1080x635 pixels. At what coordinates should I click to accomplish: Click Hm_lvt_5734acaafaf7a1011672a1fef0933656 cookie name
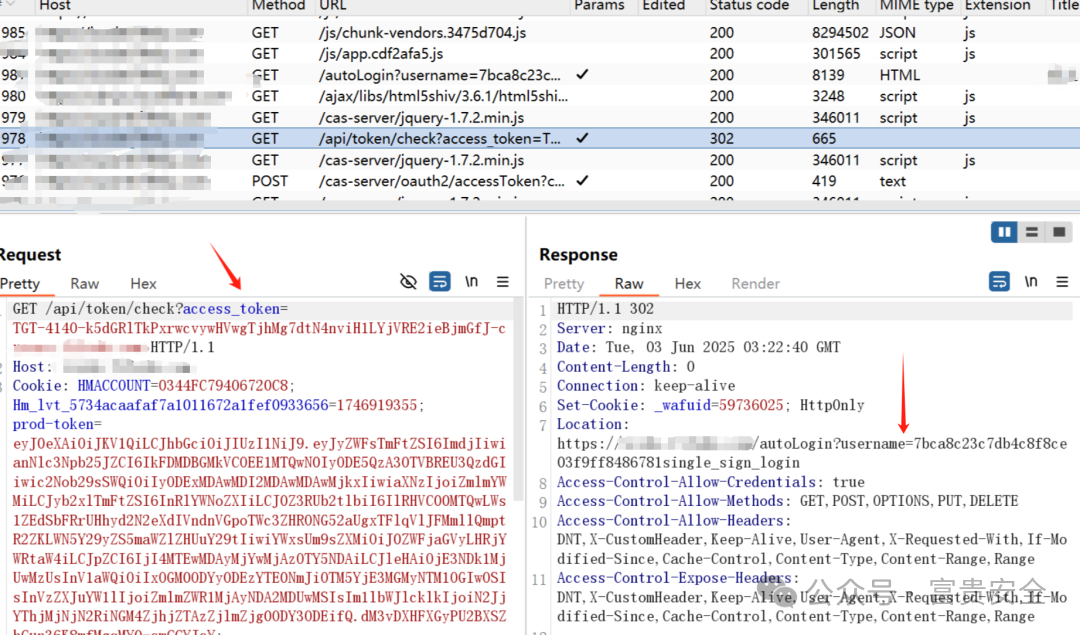(171, 405)
